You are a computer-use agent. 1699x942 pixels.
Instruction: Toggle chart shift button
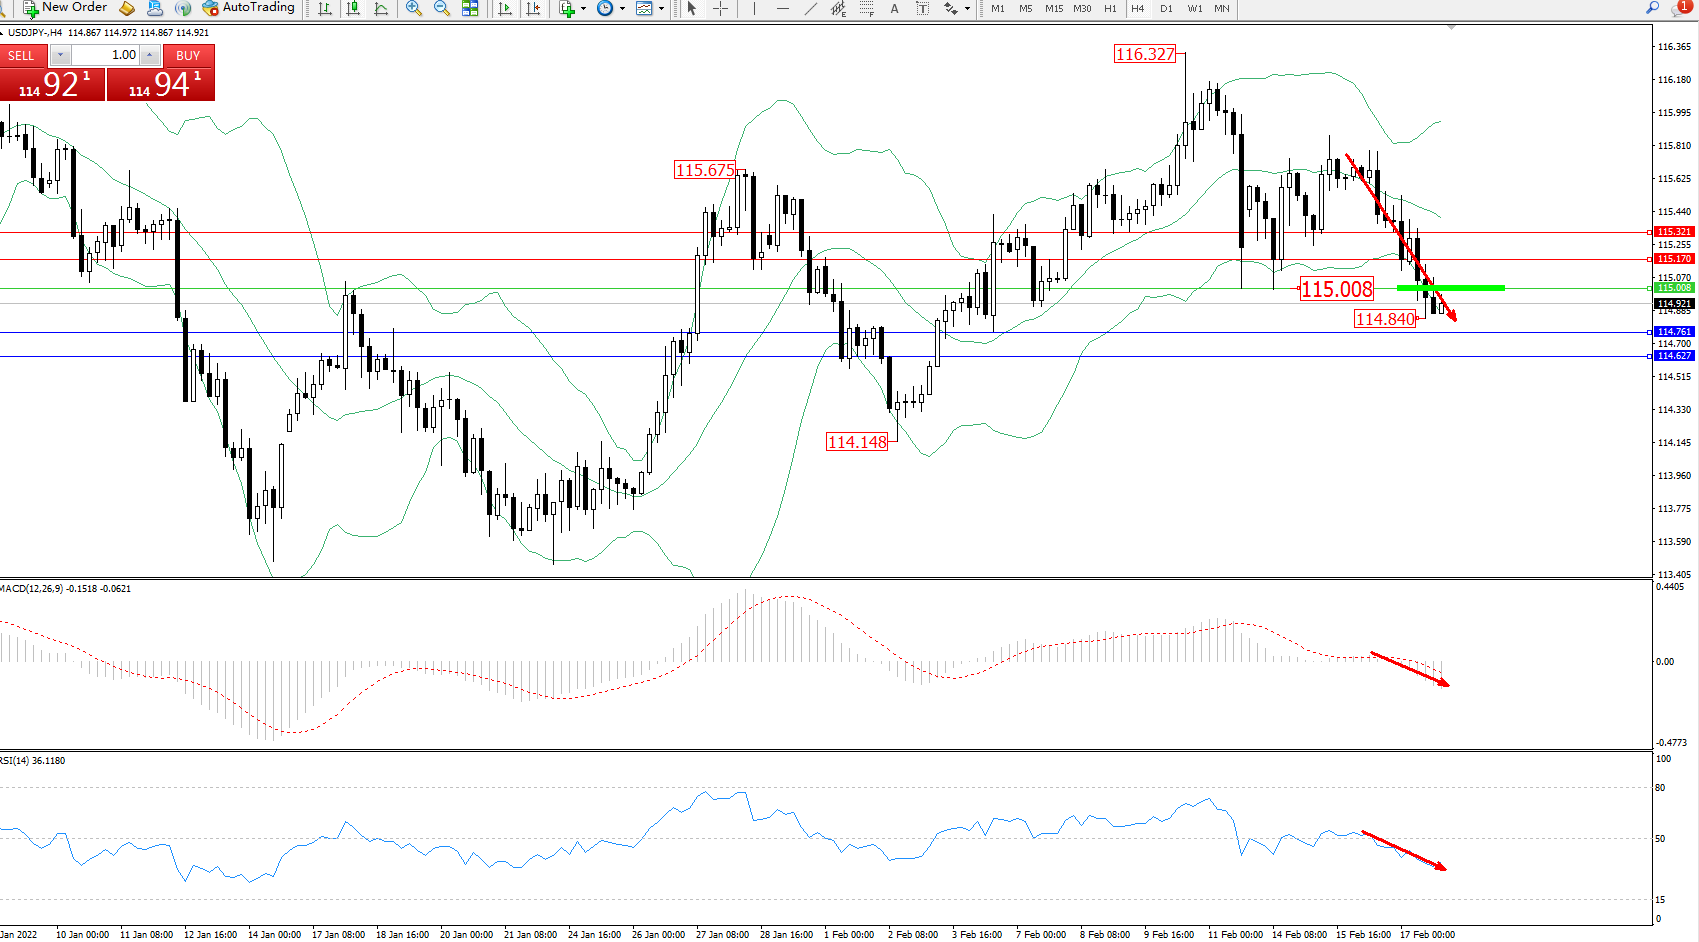pyautogui.click(x=533, y=8)
